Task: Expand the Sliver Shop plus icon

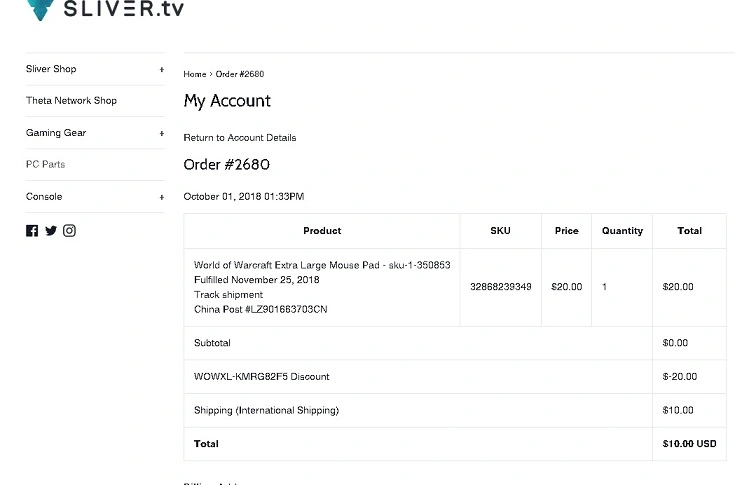Action: (x=162, y=69)
